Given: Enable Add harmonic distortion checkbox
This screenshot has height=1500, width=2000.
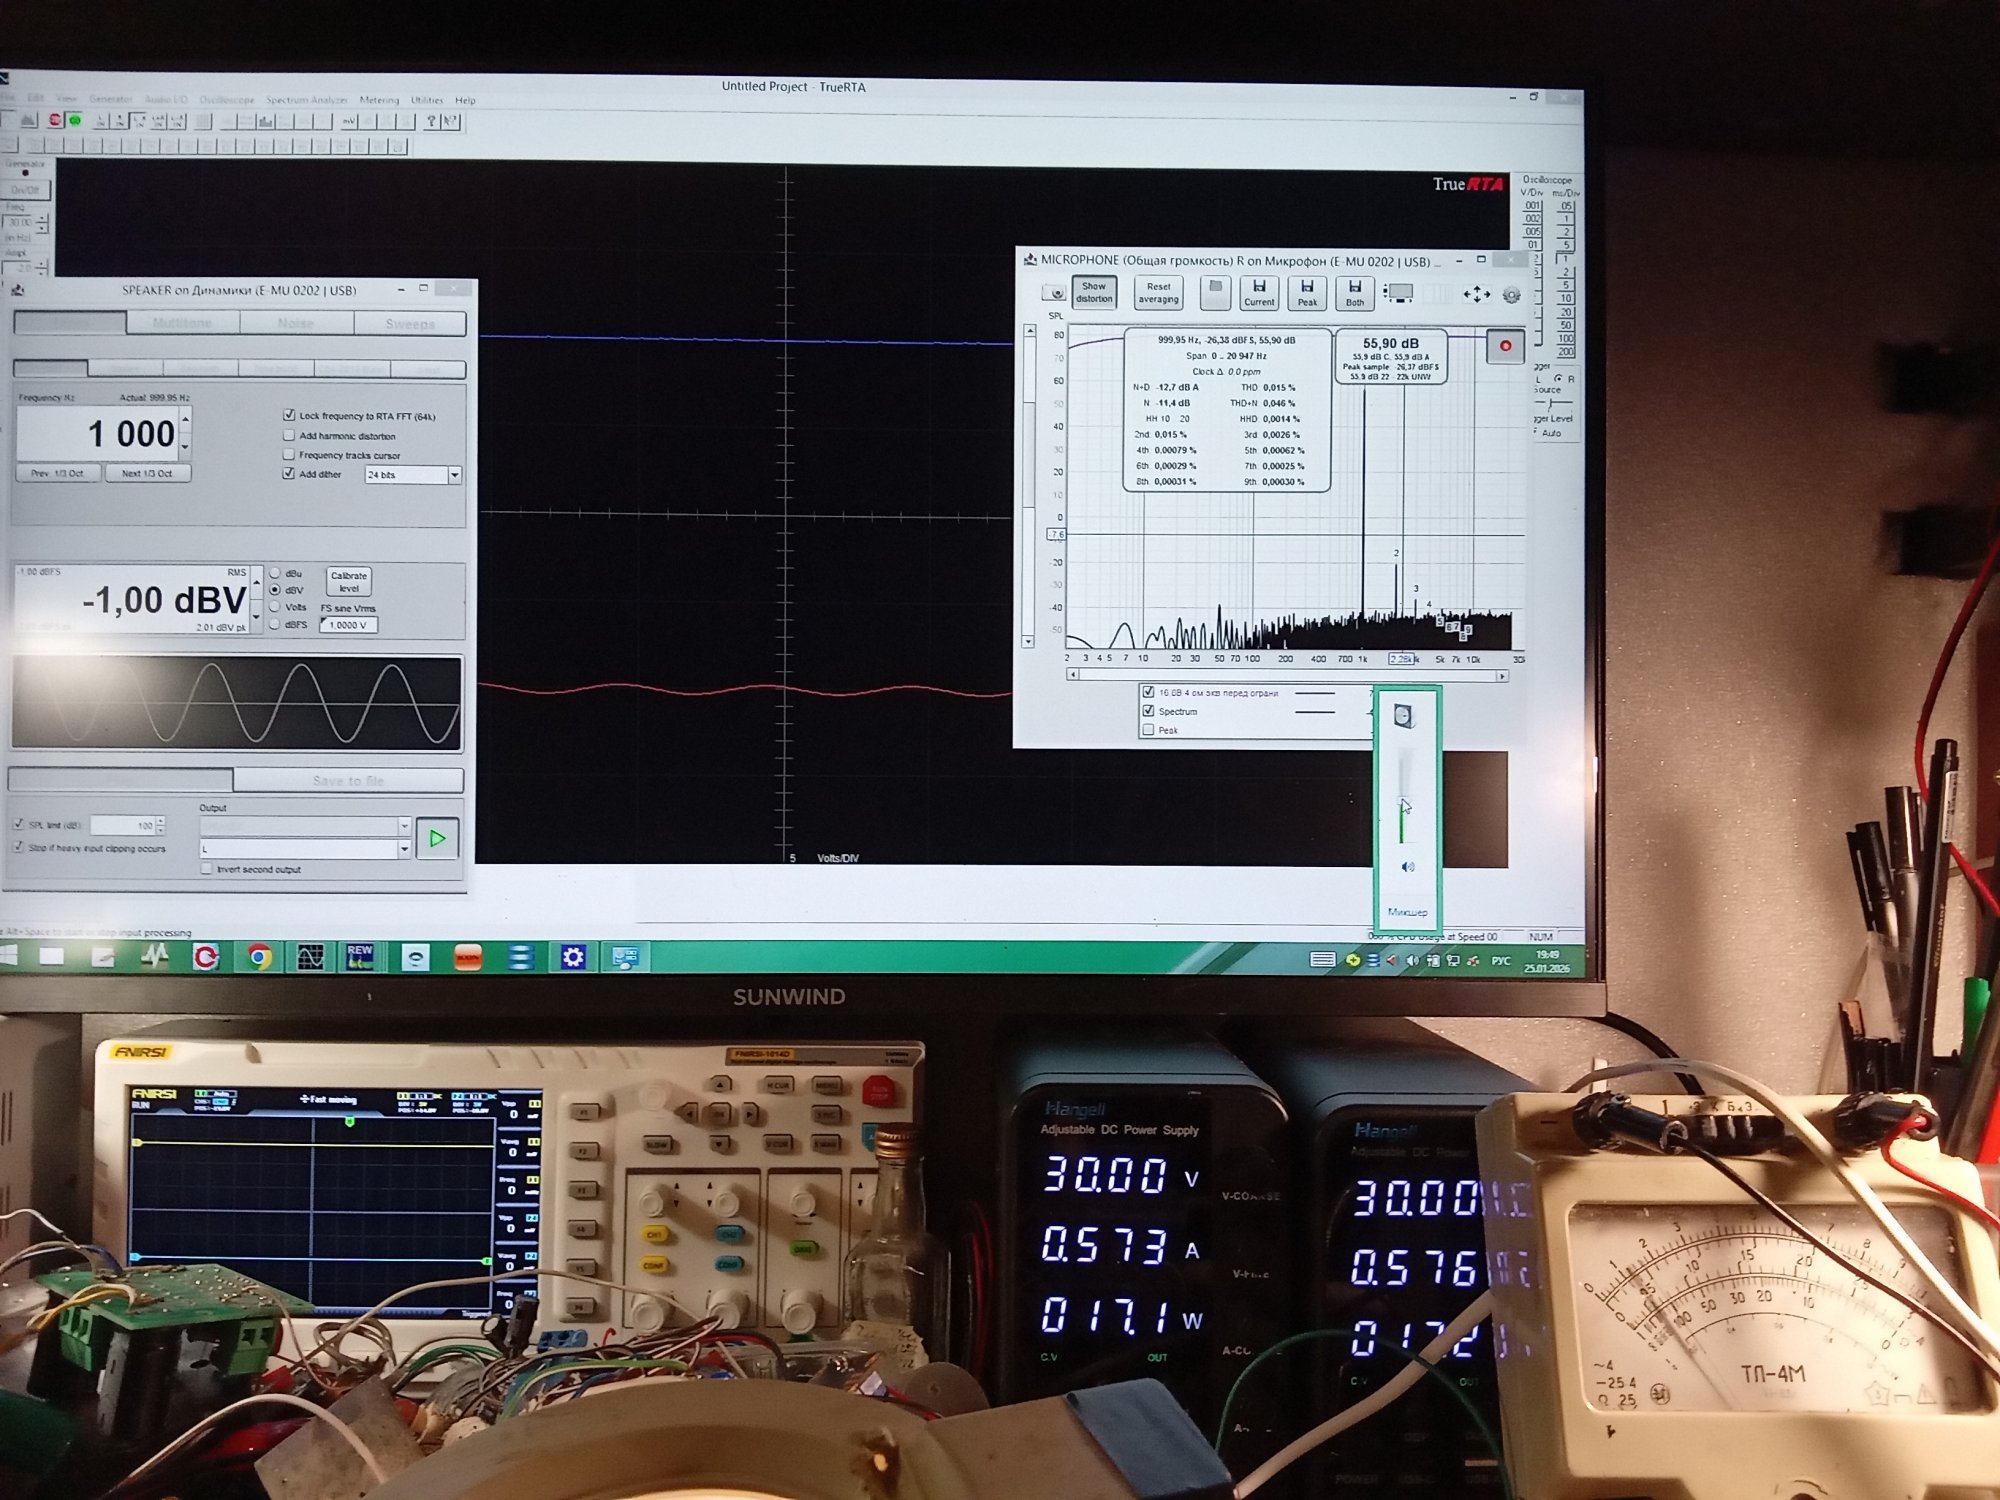Looking at the screenshot, I should click(289, 436).
